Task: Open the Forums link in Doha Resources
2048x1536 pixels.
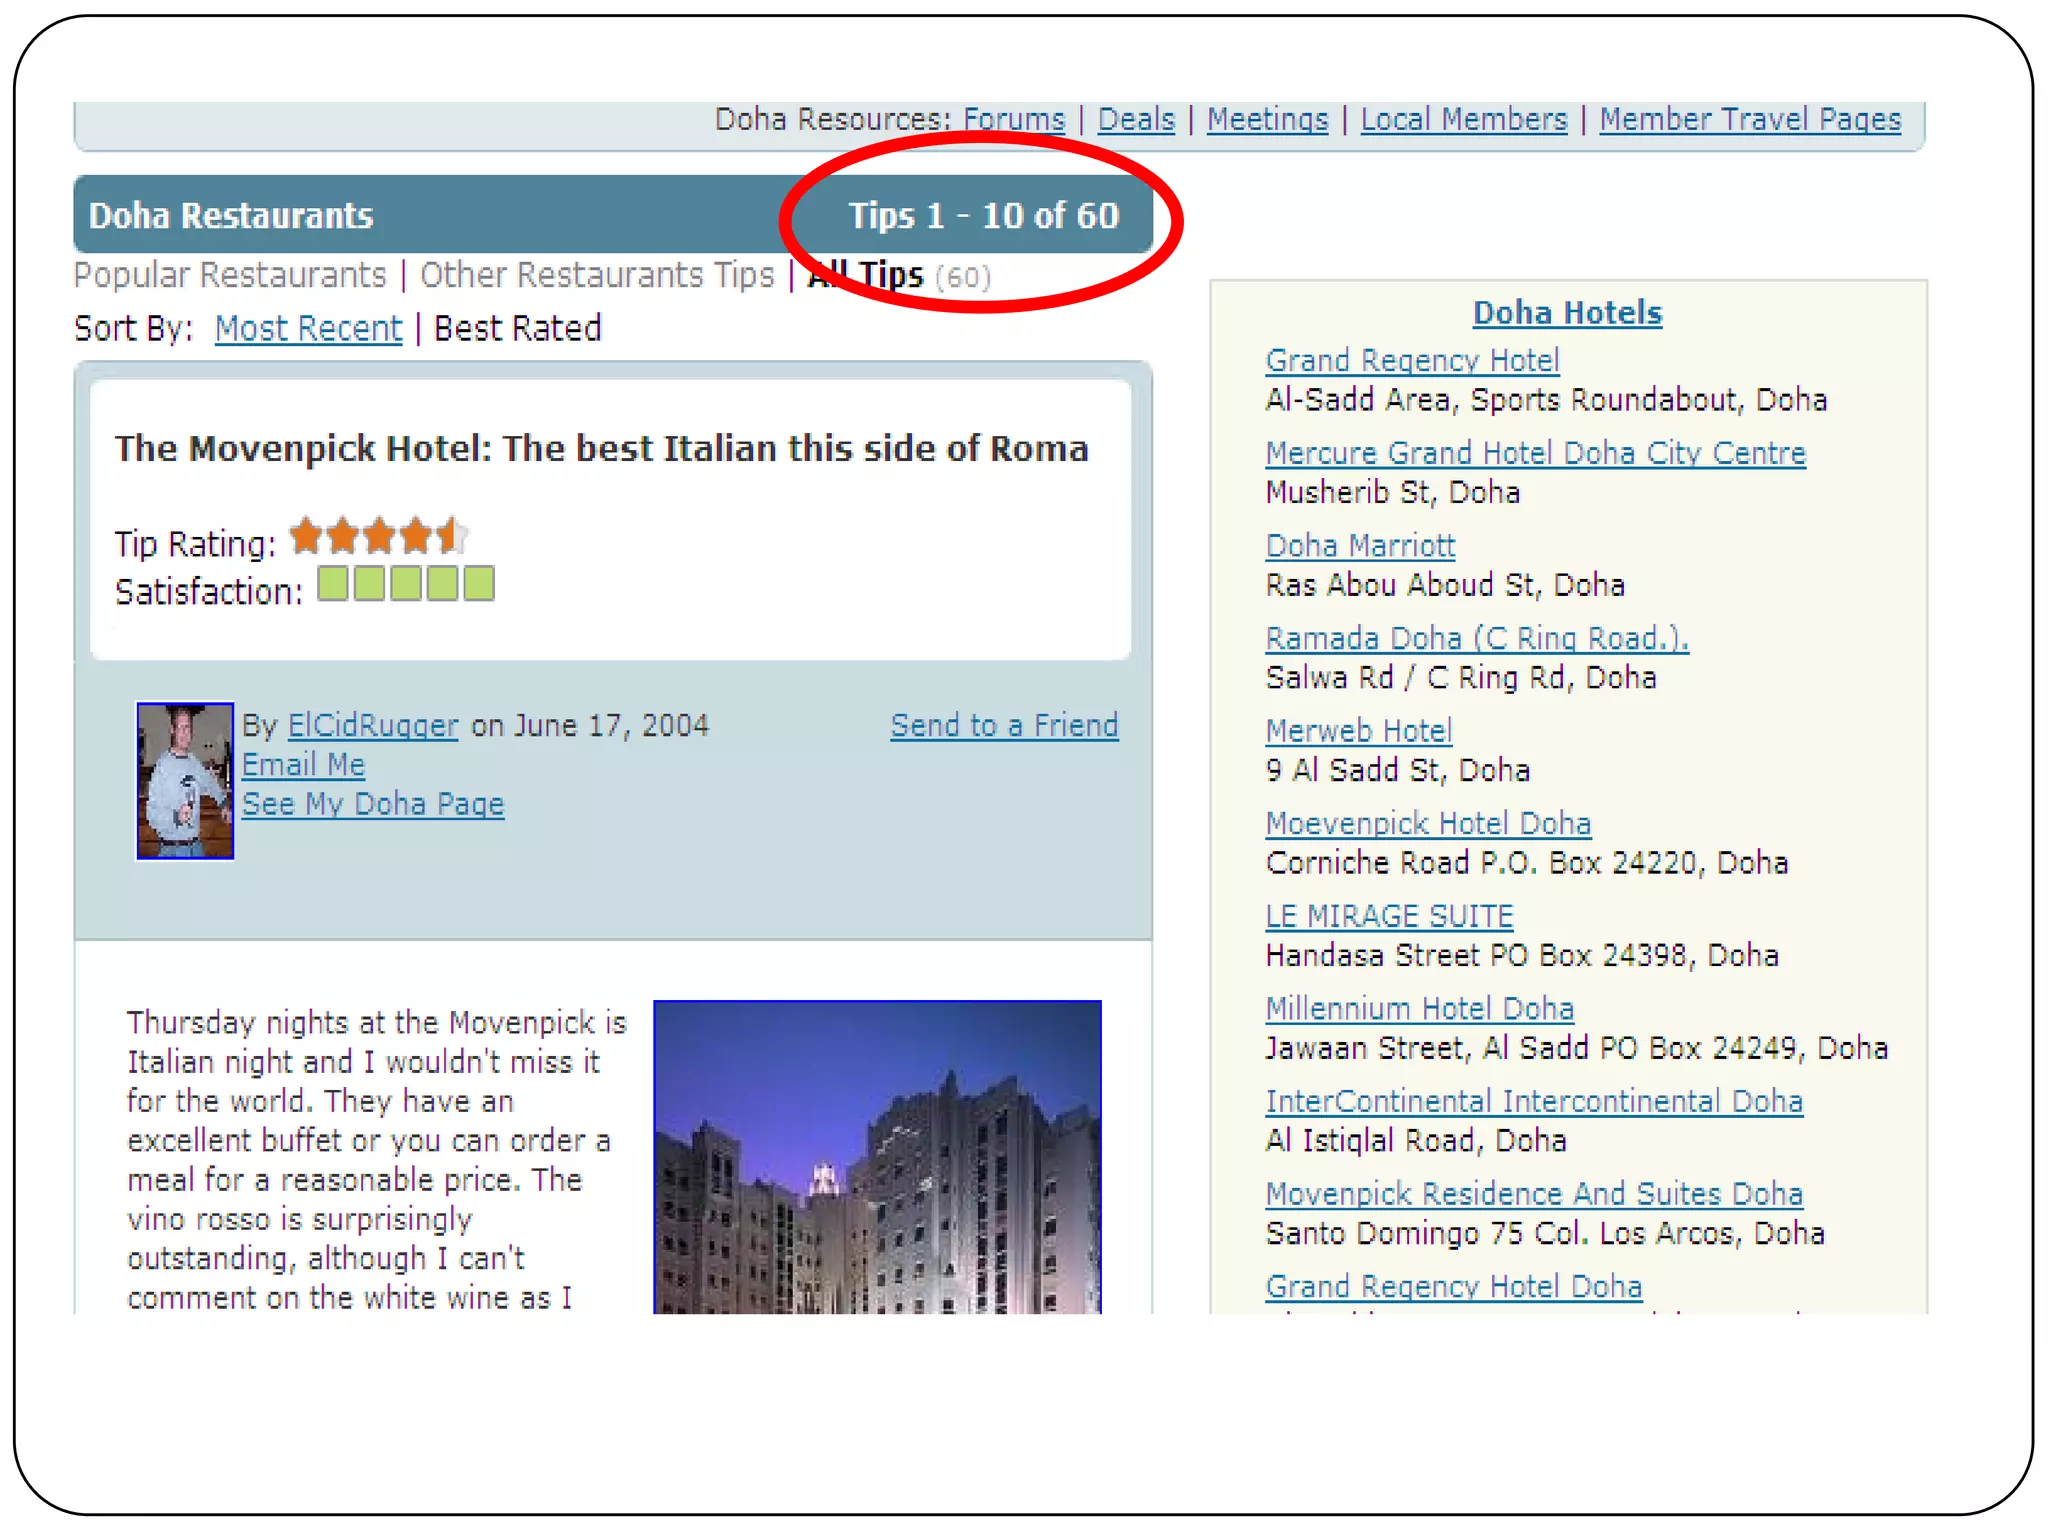Action: (x=1014, y=120)
